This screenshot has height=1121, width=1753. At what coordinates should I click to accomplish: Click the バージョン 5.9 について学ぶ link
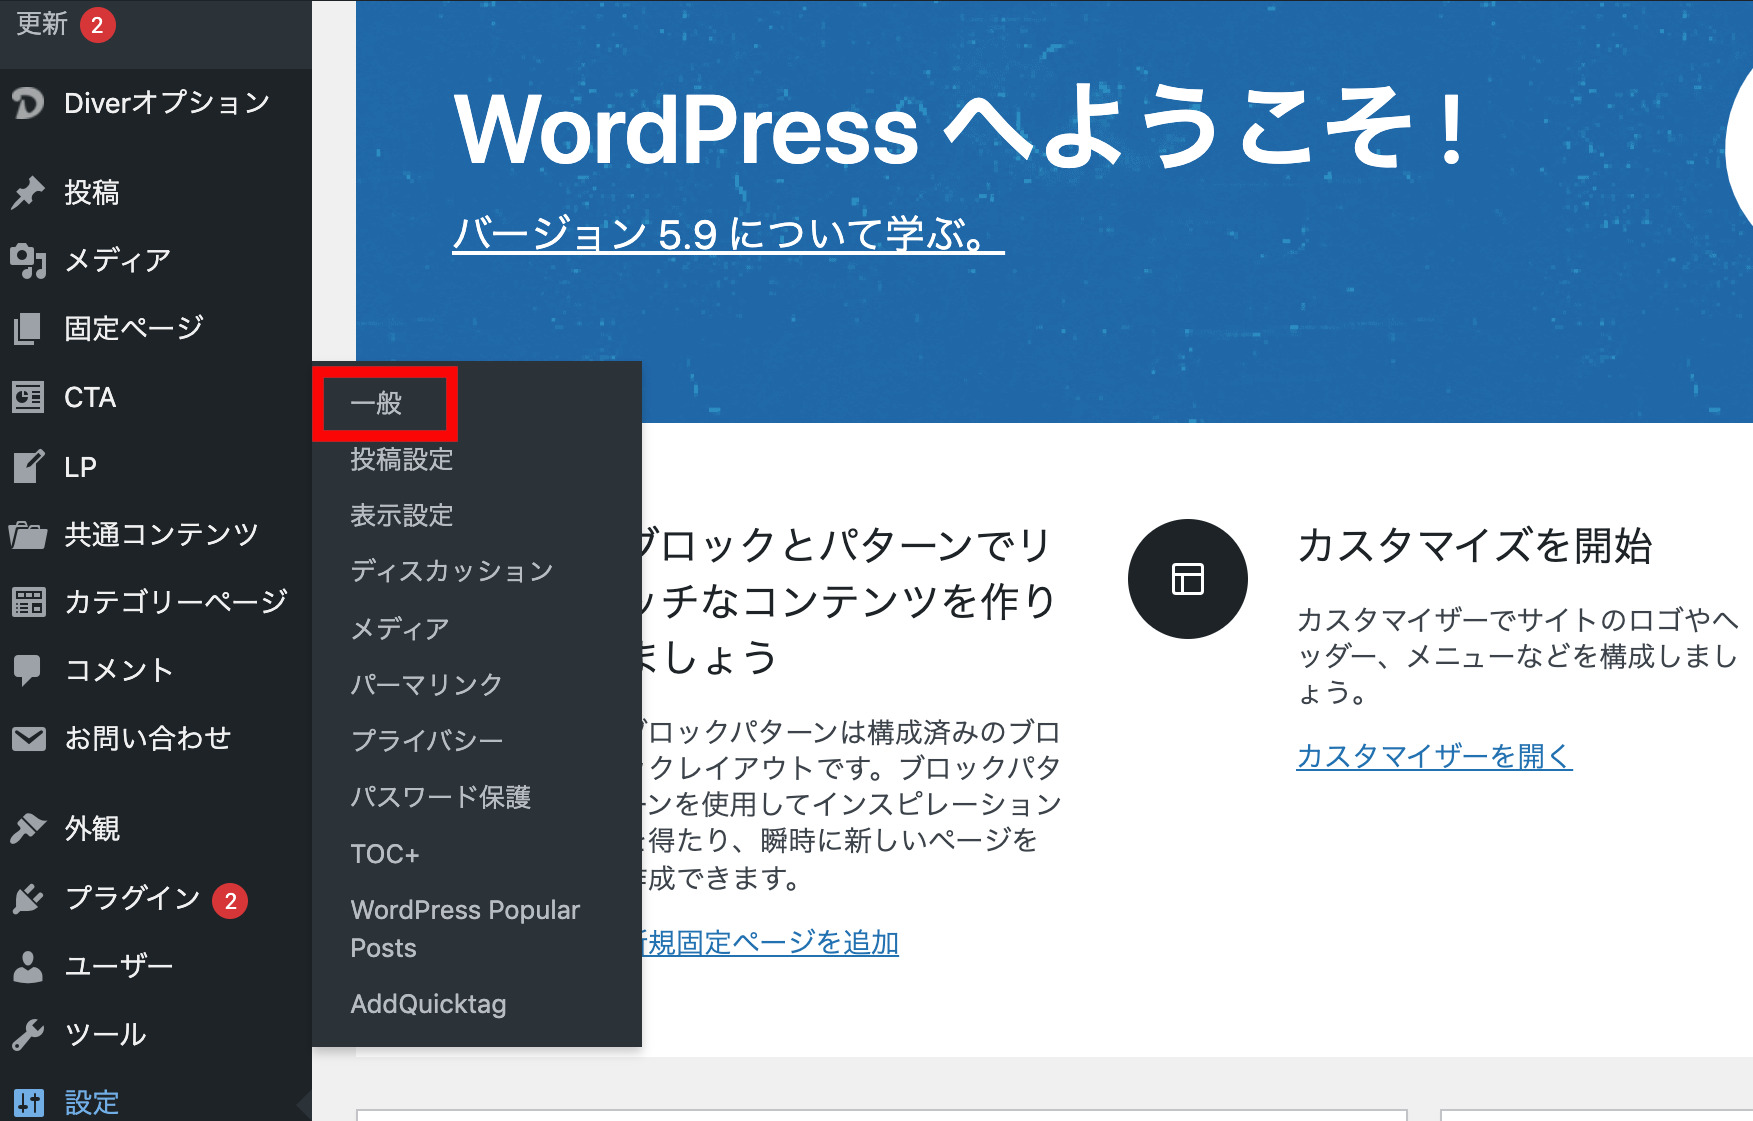tap(727, 235)
